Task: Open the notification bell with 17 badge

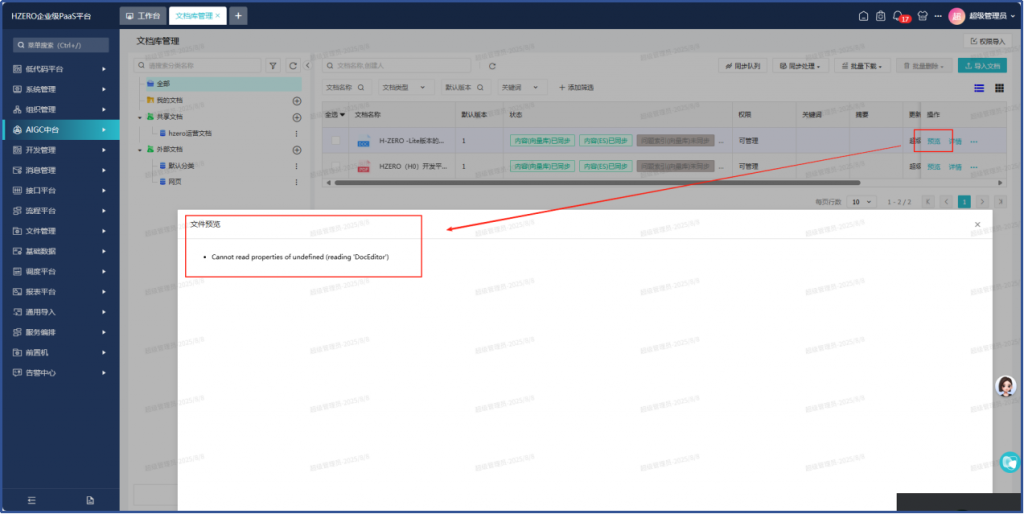Action: tap(898, 16)
